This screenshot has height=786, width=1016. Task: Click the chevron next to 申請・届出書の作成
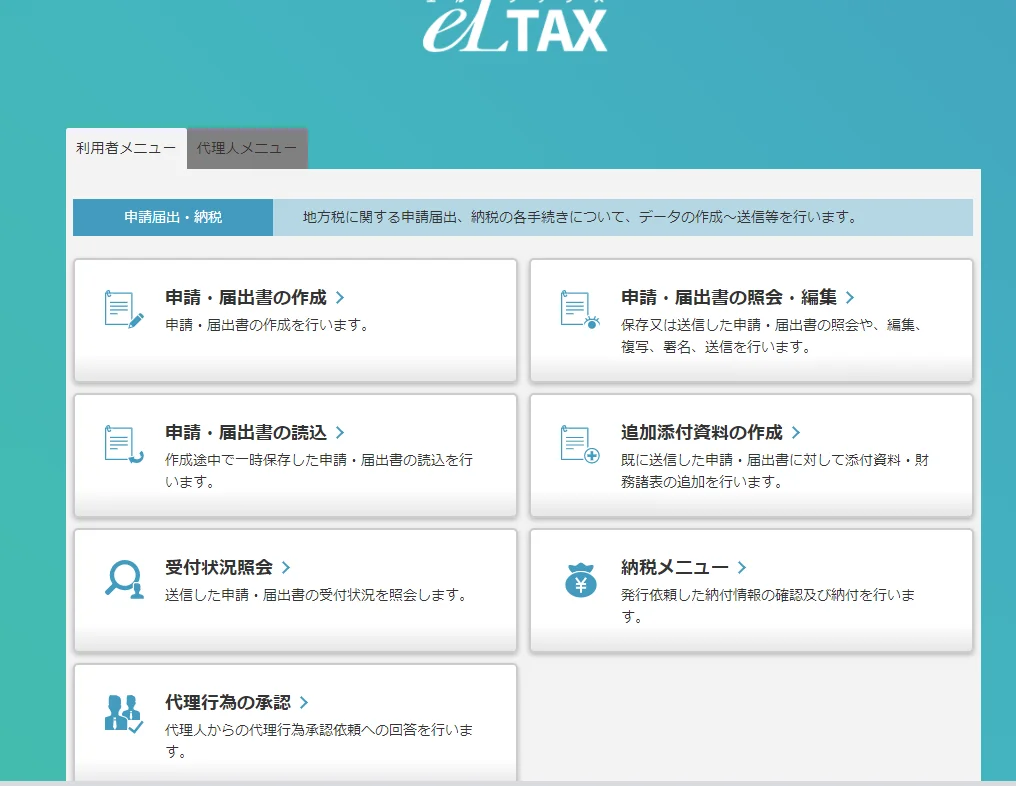340,297
